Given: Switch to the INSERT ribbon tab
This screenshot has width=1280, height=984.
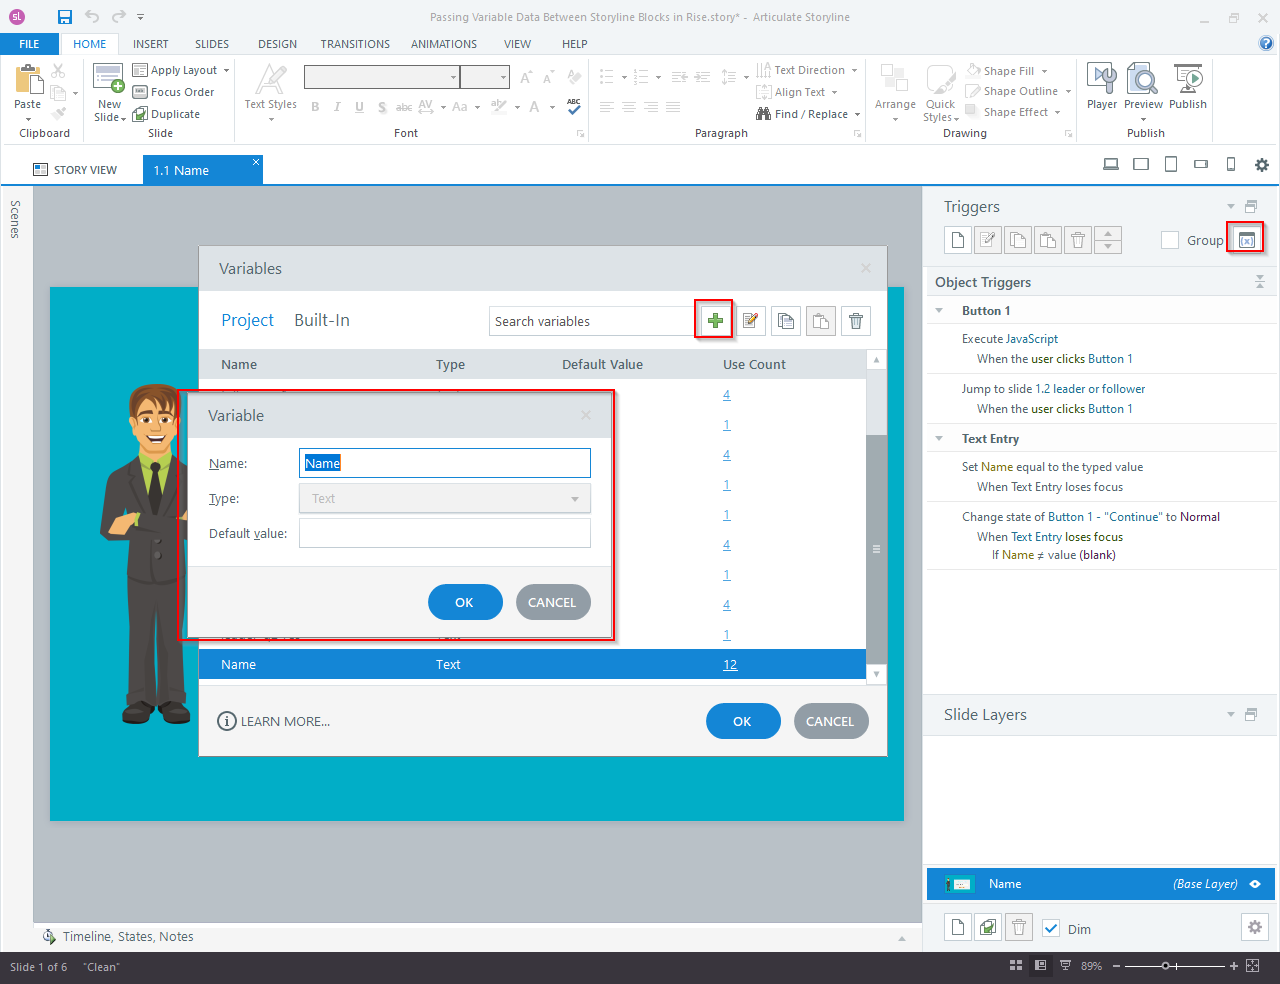Looking at the screenshot, I should 151,44.
